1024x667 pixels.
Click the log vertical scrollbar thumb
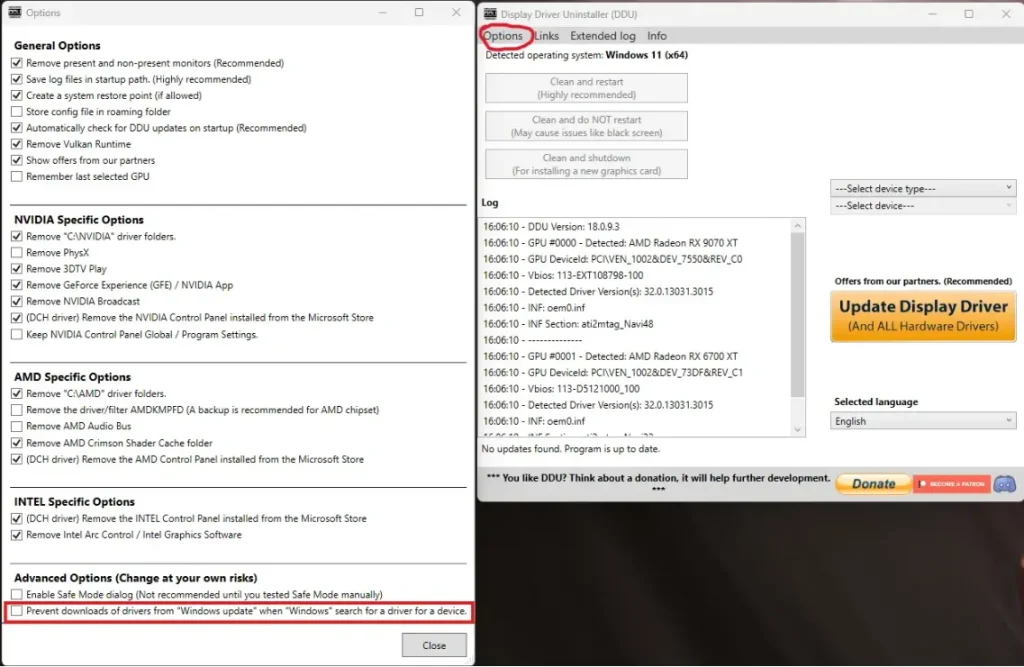click(x=797, y=314)
